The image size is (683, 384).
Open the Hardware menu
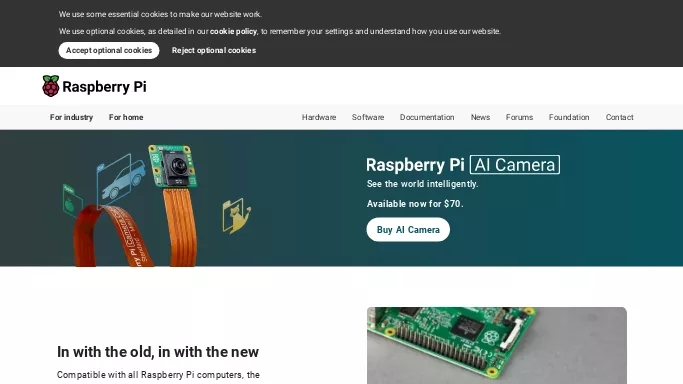tap(319, 117)
